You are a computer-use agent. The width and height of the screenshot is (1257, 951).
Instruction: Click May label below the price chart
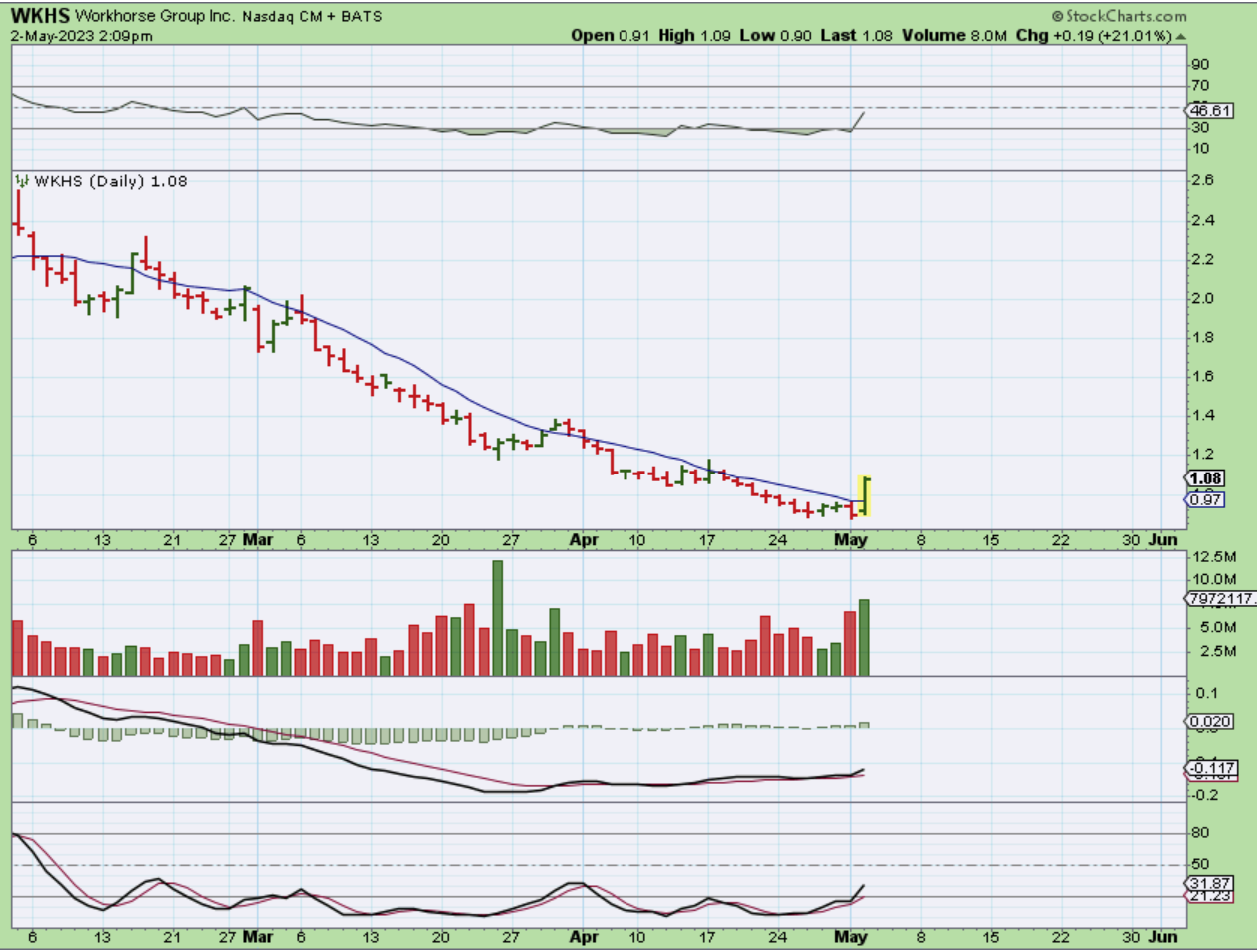[x=849, y=540]
